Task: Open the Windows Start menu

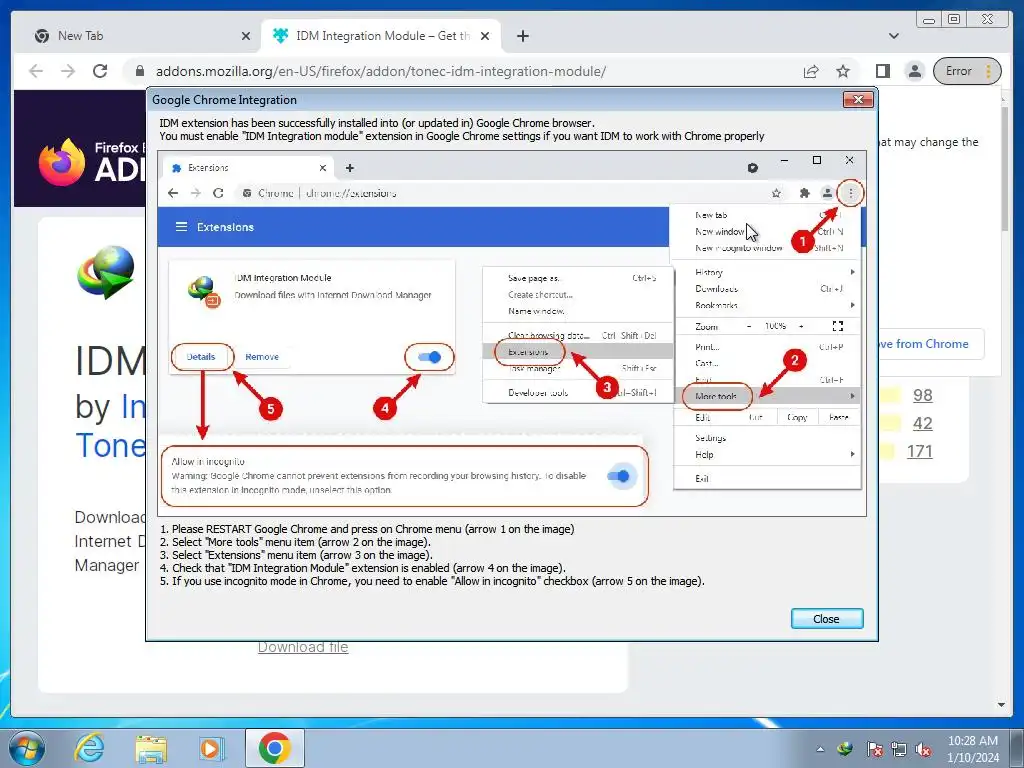Action: [x=26, y=748]
